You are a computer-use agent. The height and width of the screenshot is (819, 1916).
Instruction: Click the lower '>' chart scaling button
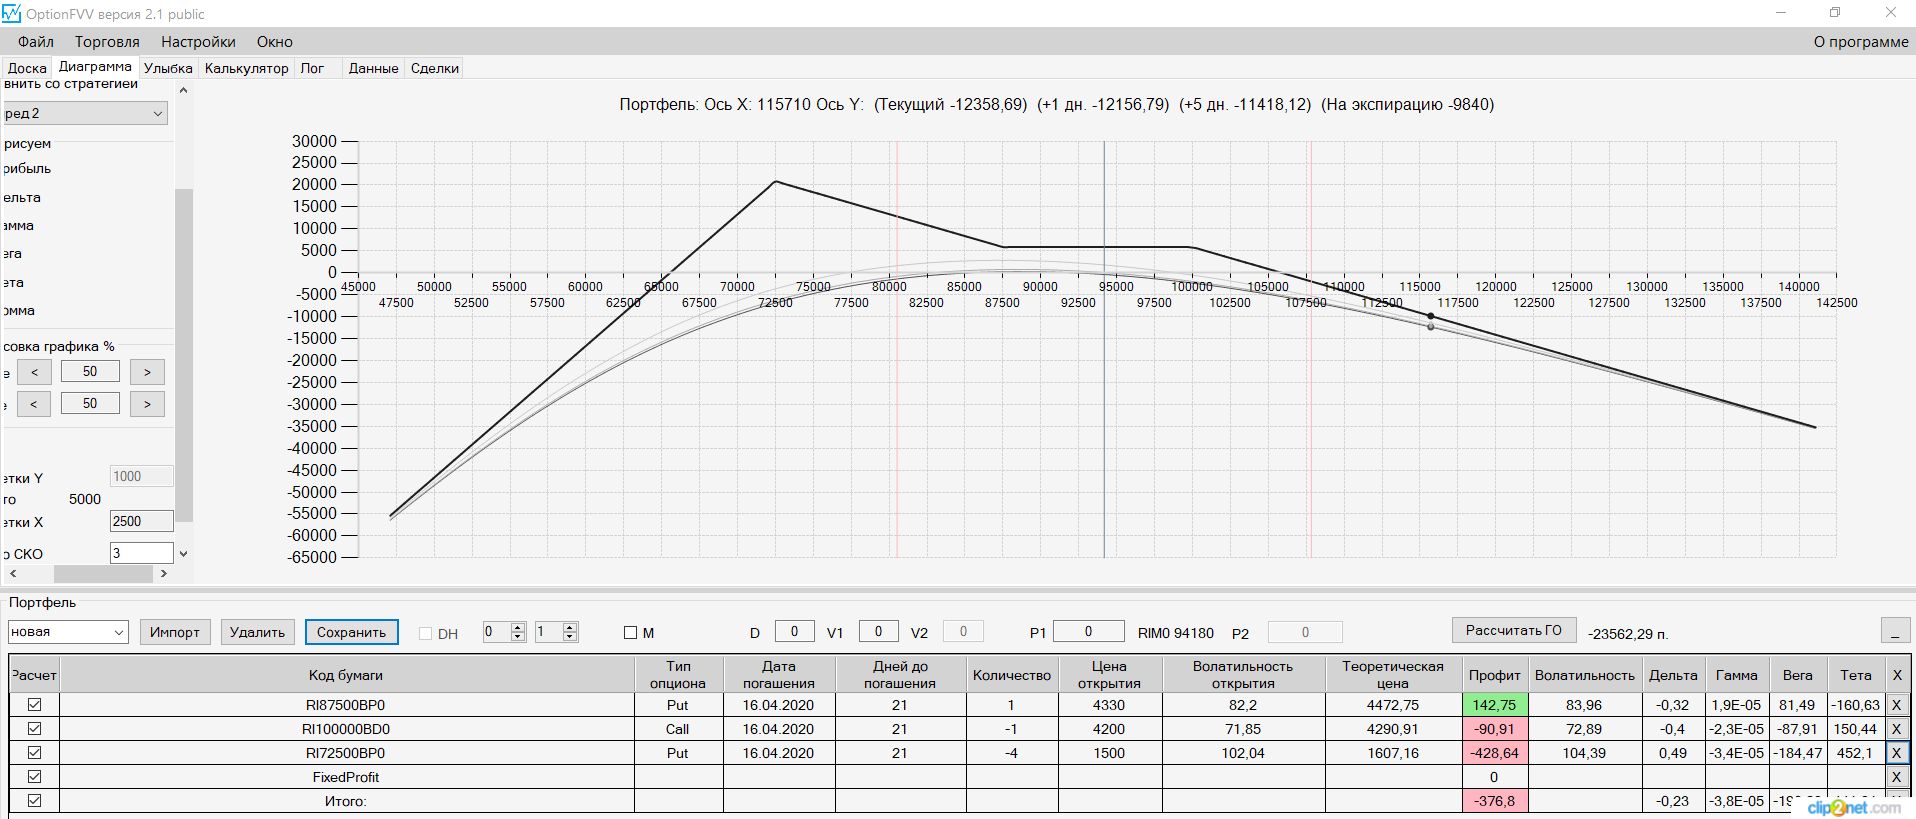coord(147,404)
